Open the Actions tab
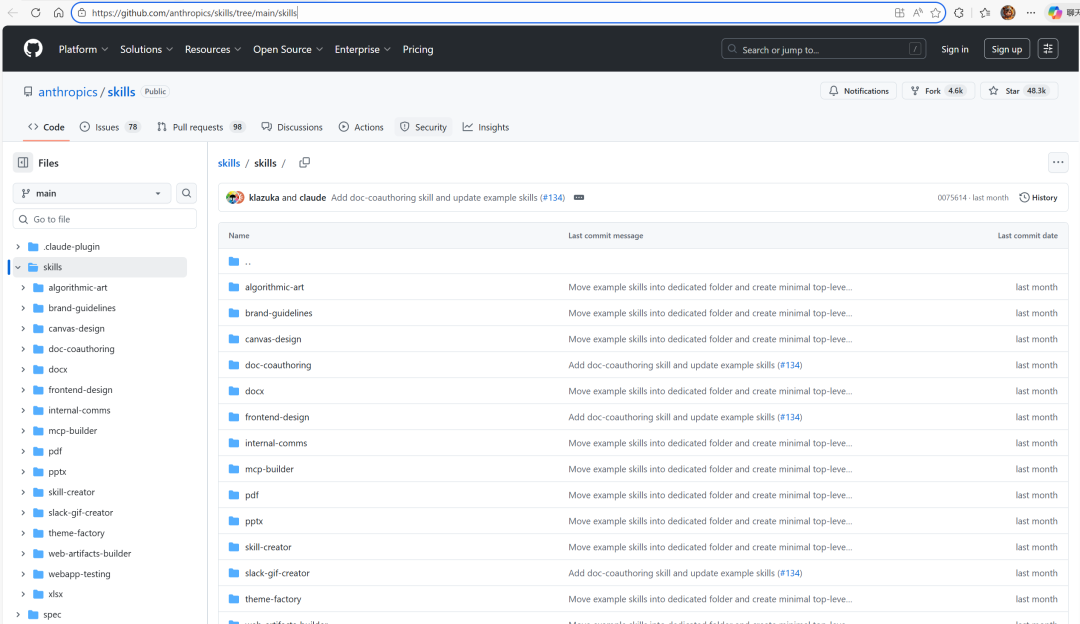Viewport: 1080px width, 624px height. pyautogui.click(x=361, y=127)
